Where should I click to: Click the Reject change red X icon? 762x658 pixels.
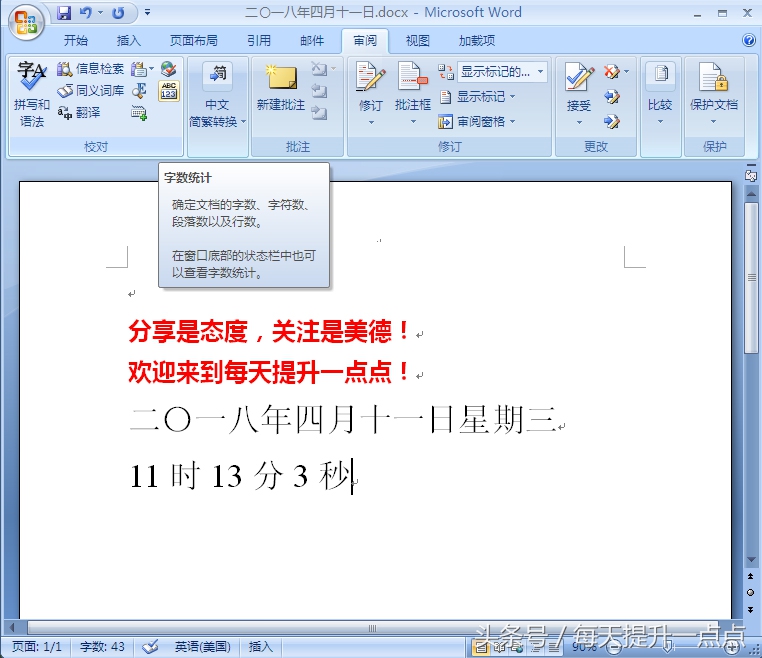coord(611,72)
